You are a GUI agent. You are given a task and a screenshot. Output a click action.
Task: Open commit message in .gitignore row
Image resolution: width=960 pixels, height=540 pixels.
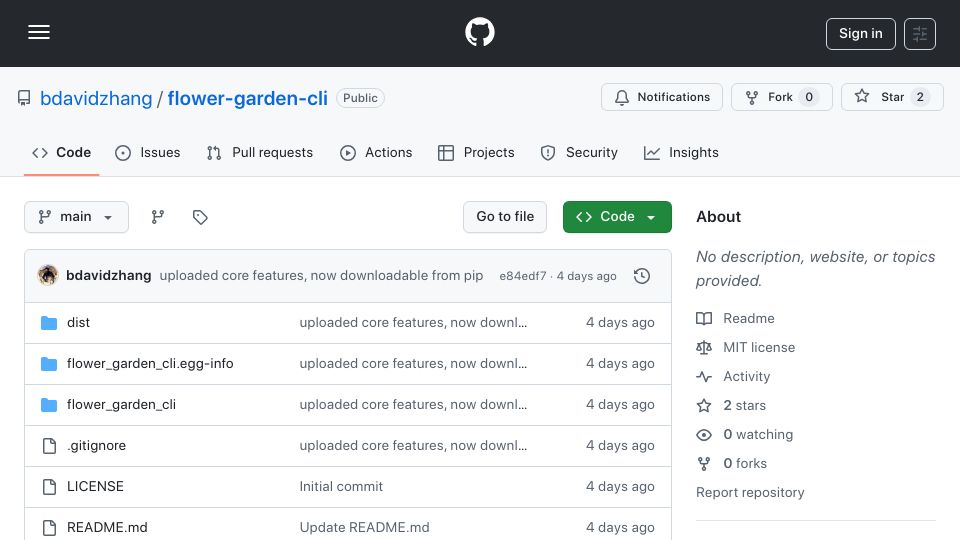[413, 446]
